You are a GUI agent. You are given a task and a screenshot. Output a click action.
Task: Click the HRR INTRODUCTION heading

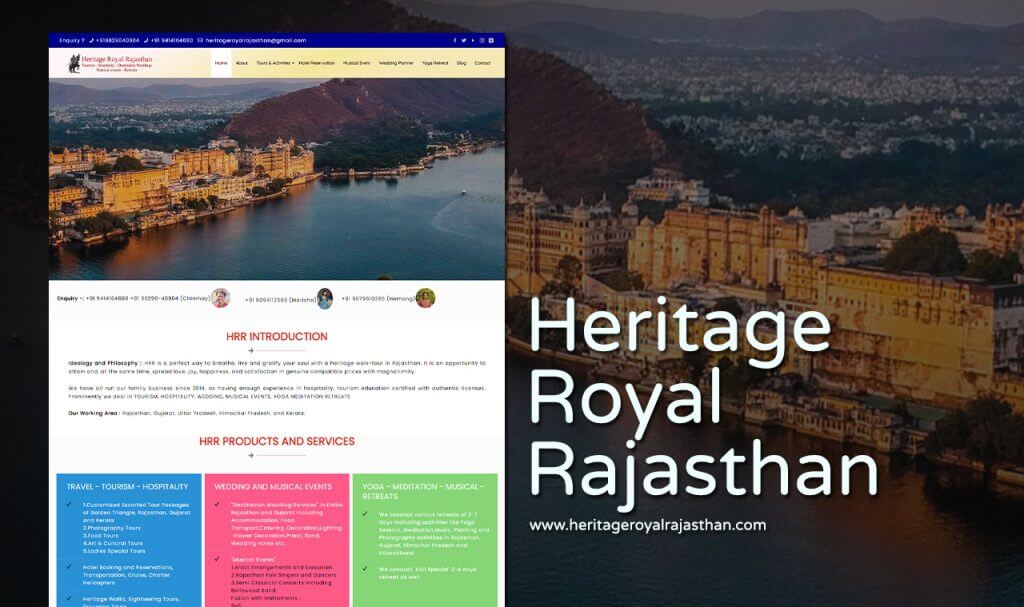(277, 336)
